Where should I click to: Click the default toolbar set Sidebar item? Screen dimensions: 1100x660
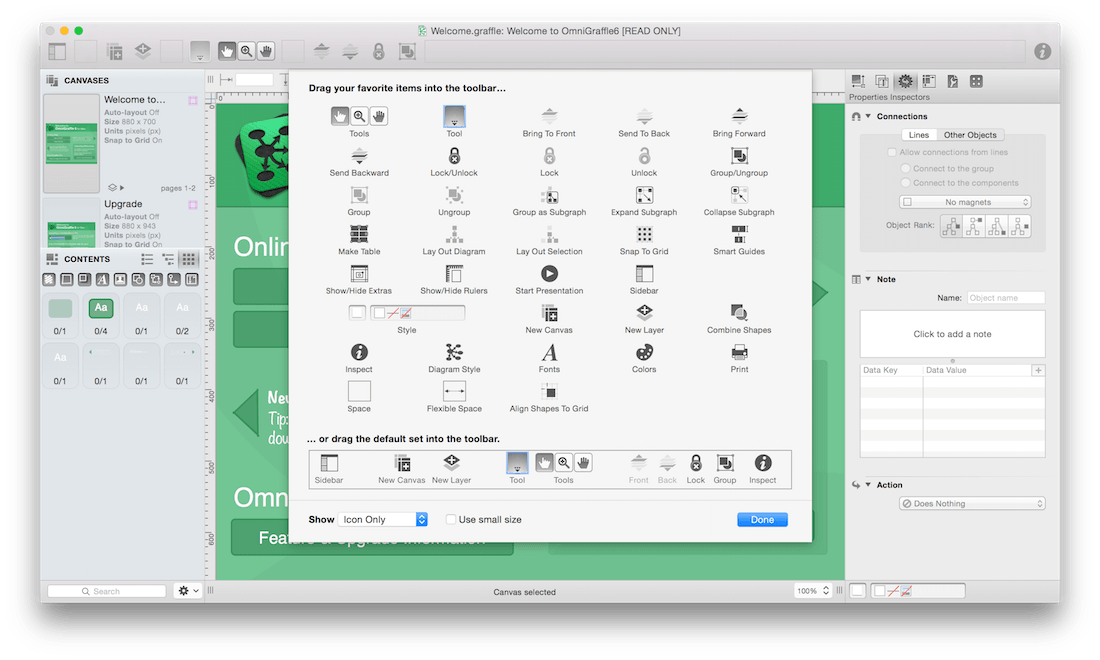[328, 469]
